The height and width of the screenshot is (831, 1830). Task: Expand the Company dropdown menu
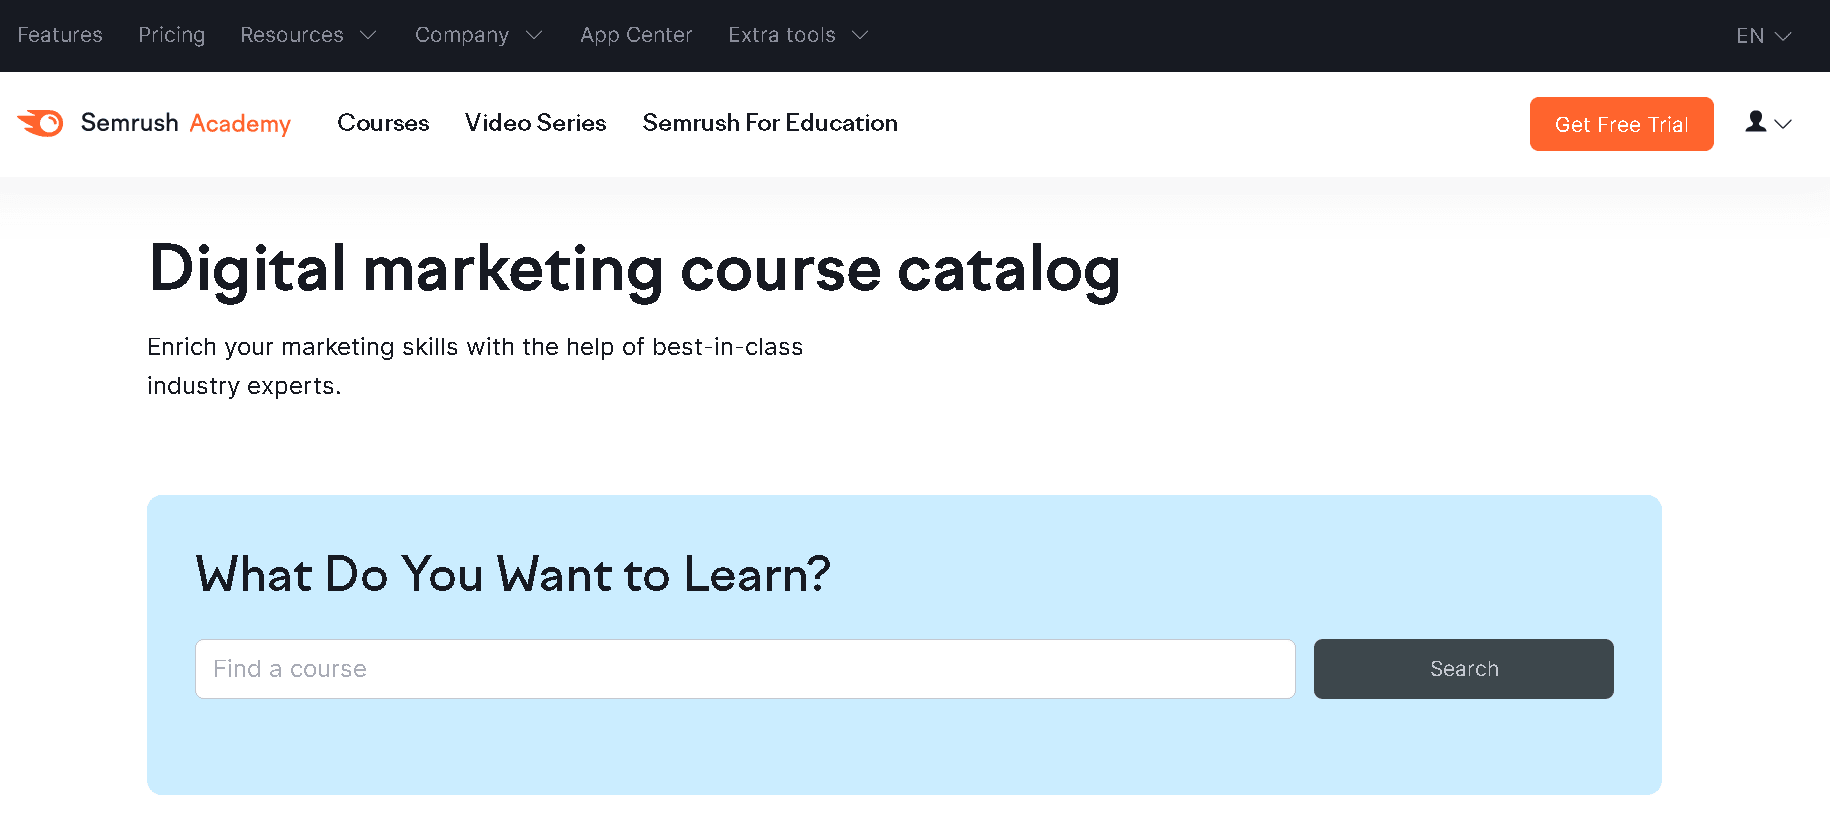pyautogui.click(x=478, y=35)
